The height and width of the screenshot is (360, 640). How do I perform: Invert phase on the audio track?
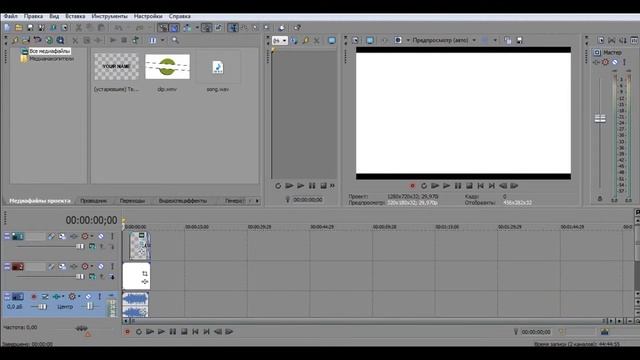click(44, 297)
